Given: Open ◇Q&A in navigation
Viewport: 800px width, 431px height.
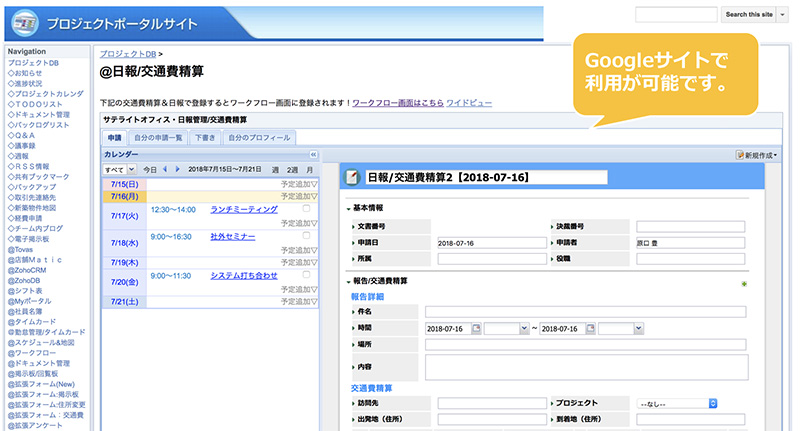Looking at the screenshot, I should (x=21, y=135).
